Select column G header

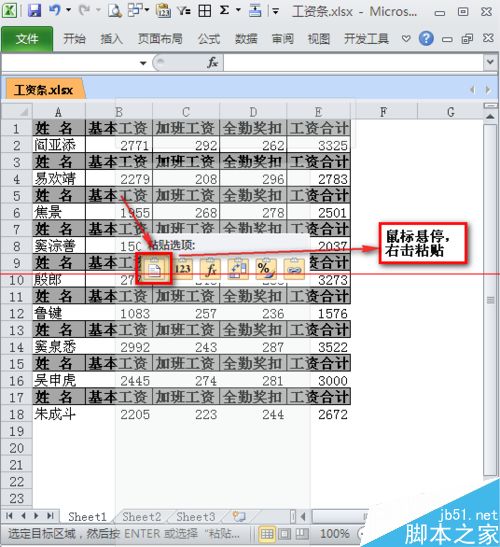pyautogui.click(x=450, y=112)
